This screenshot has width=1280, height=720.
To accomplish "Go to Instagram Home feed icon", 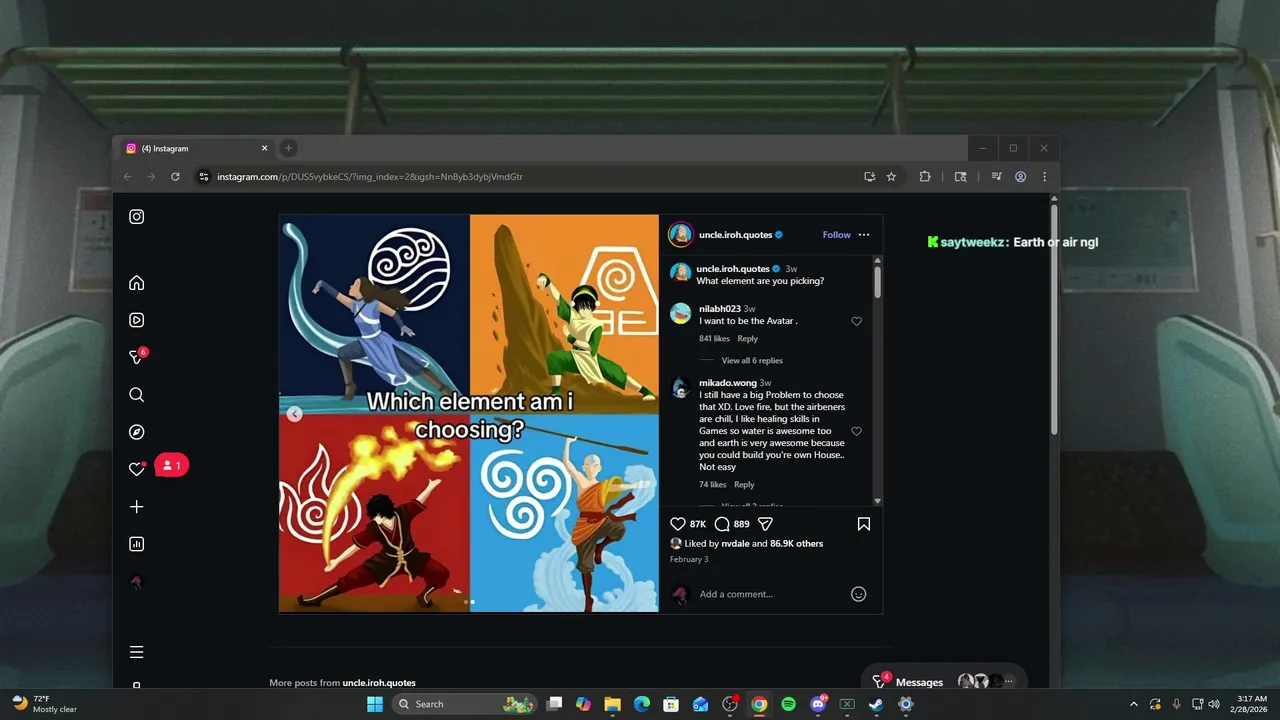I will [x=137, y=283].
